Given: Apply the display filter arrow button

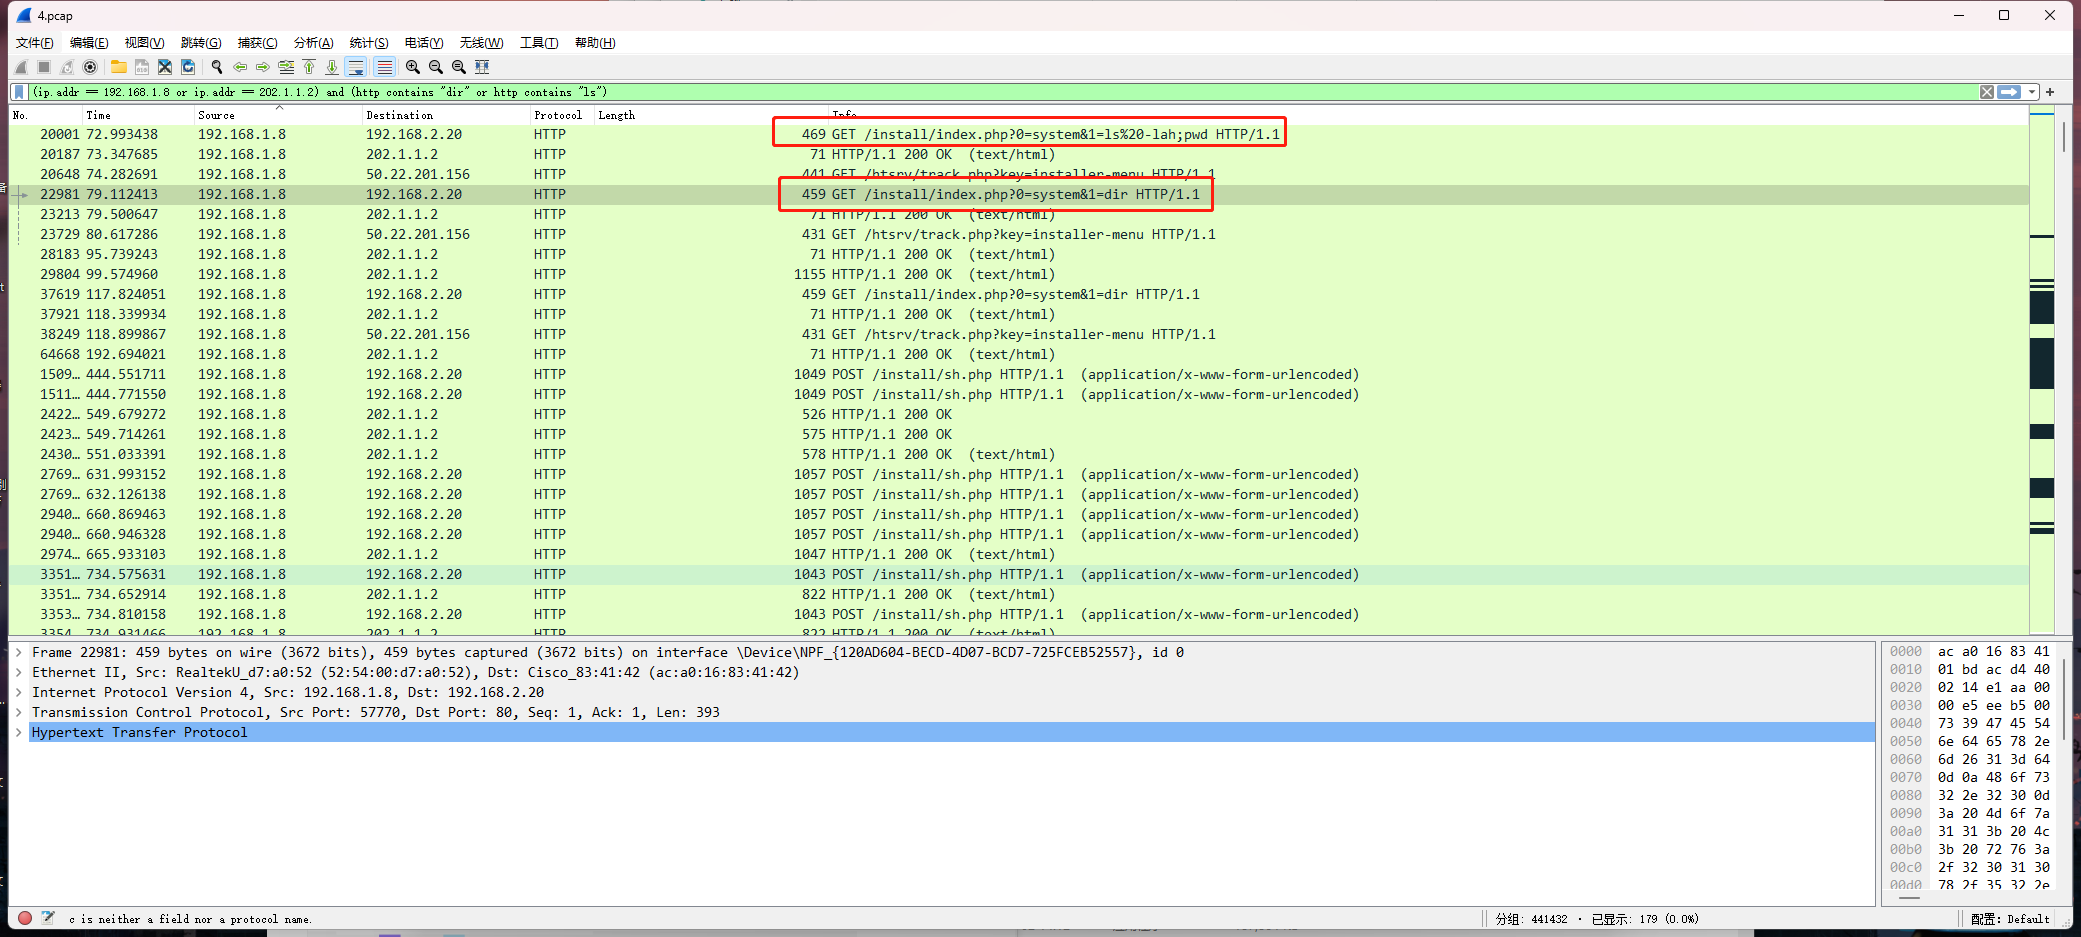Looking at the screenshot, I should (2009, 92).
